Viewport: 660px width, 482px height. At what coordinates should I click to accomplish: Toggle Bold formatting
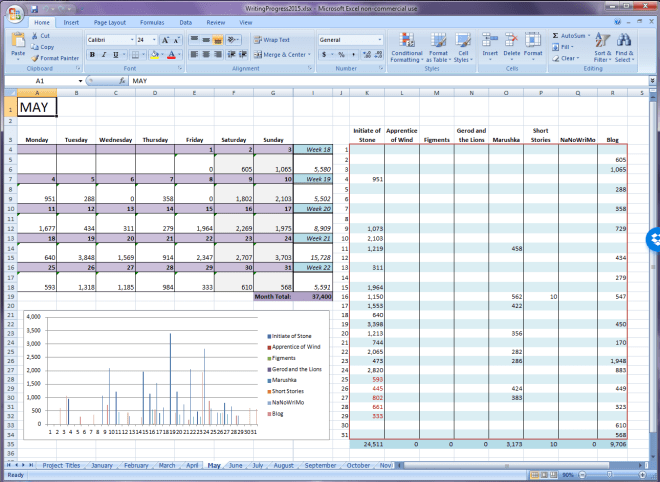pyautogui.click(x=91, y=55)
